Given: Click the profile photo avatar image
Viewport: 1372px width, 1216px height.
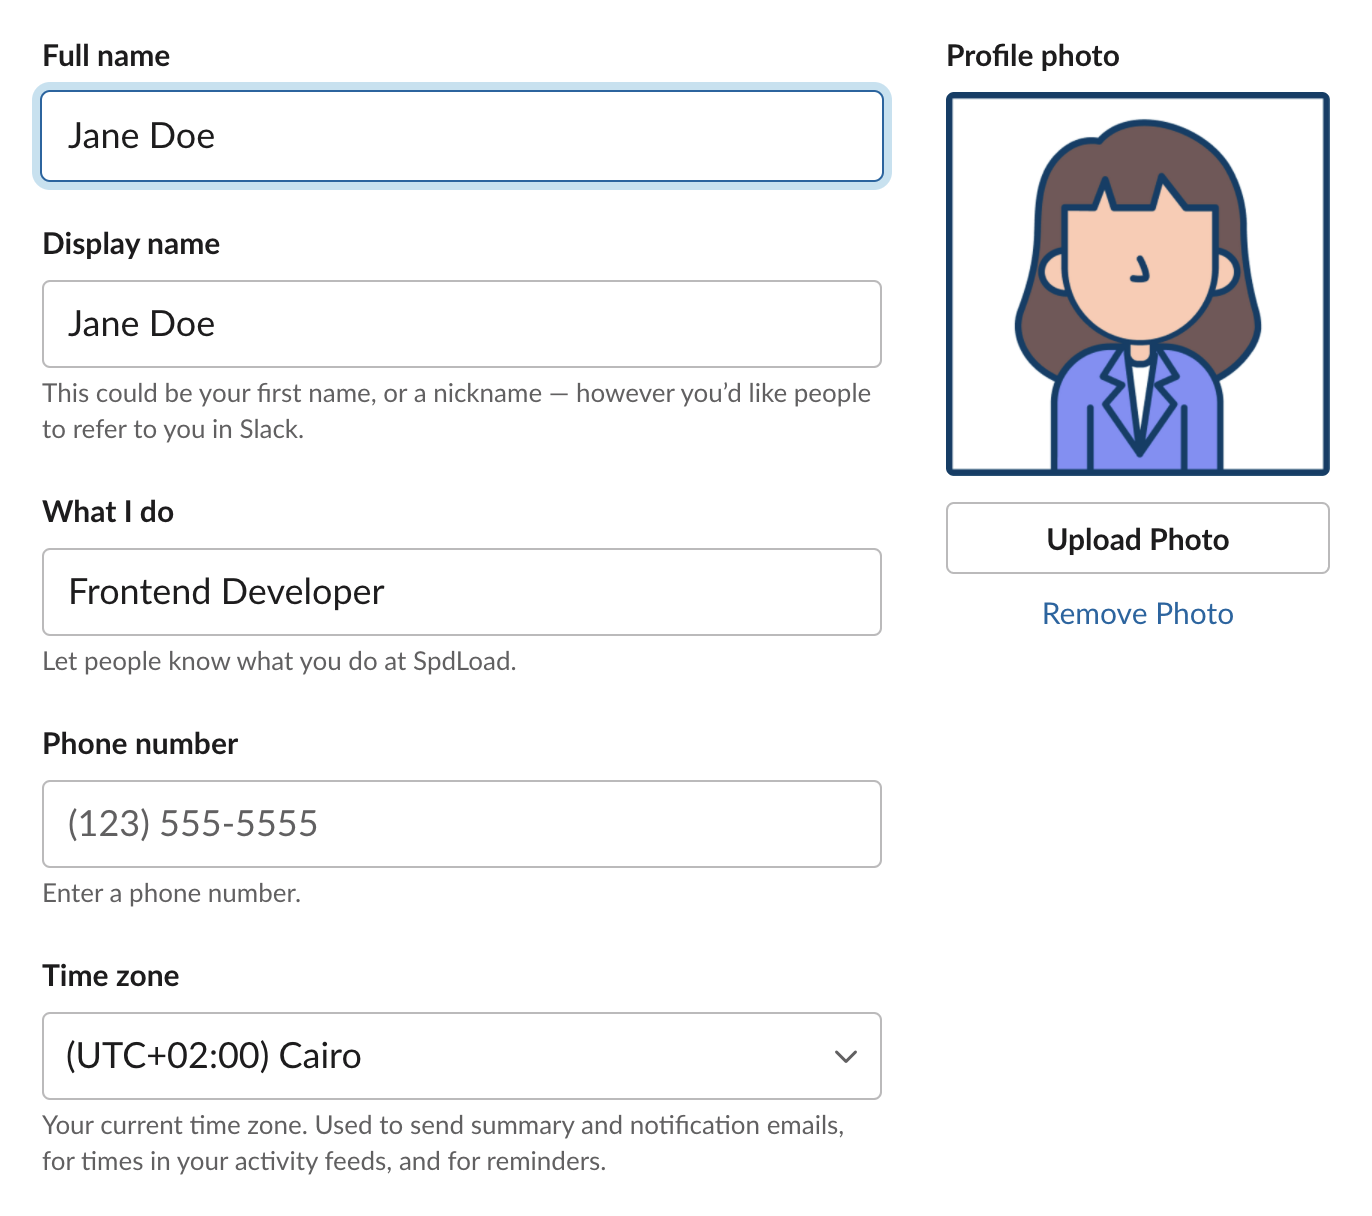Looking at the screenshot, I should coord(1137,283).
